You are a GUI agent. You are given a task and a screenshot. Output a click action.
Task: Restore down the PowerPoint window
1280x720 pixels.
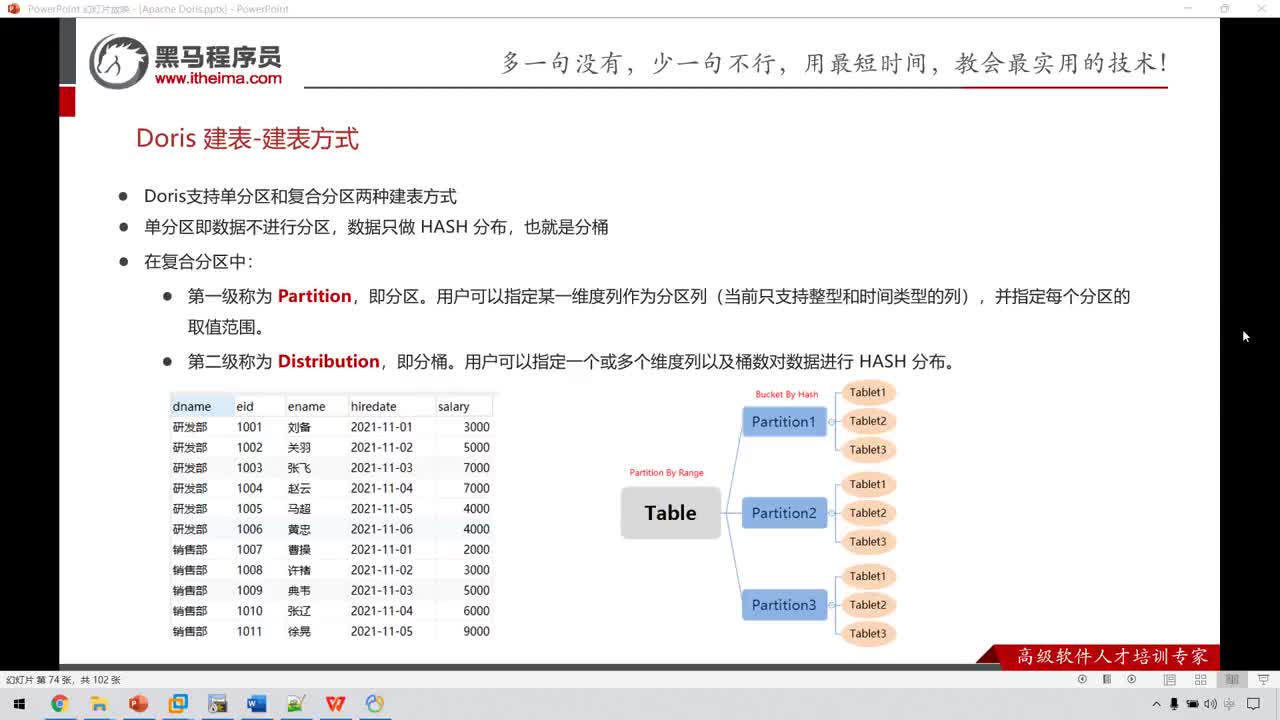[1225, 9]
